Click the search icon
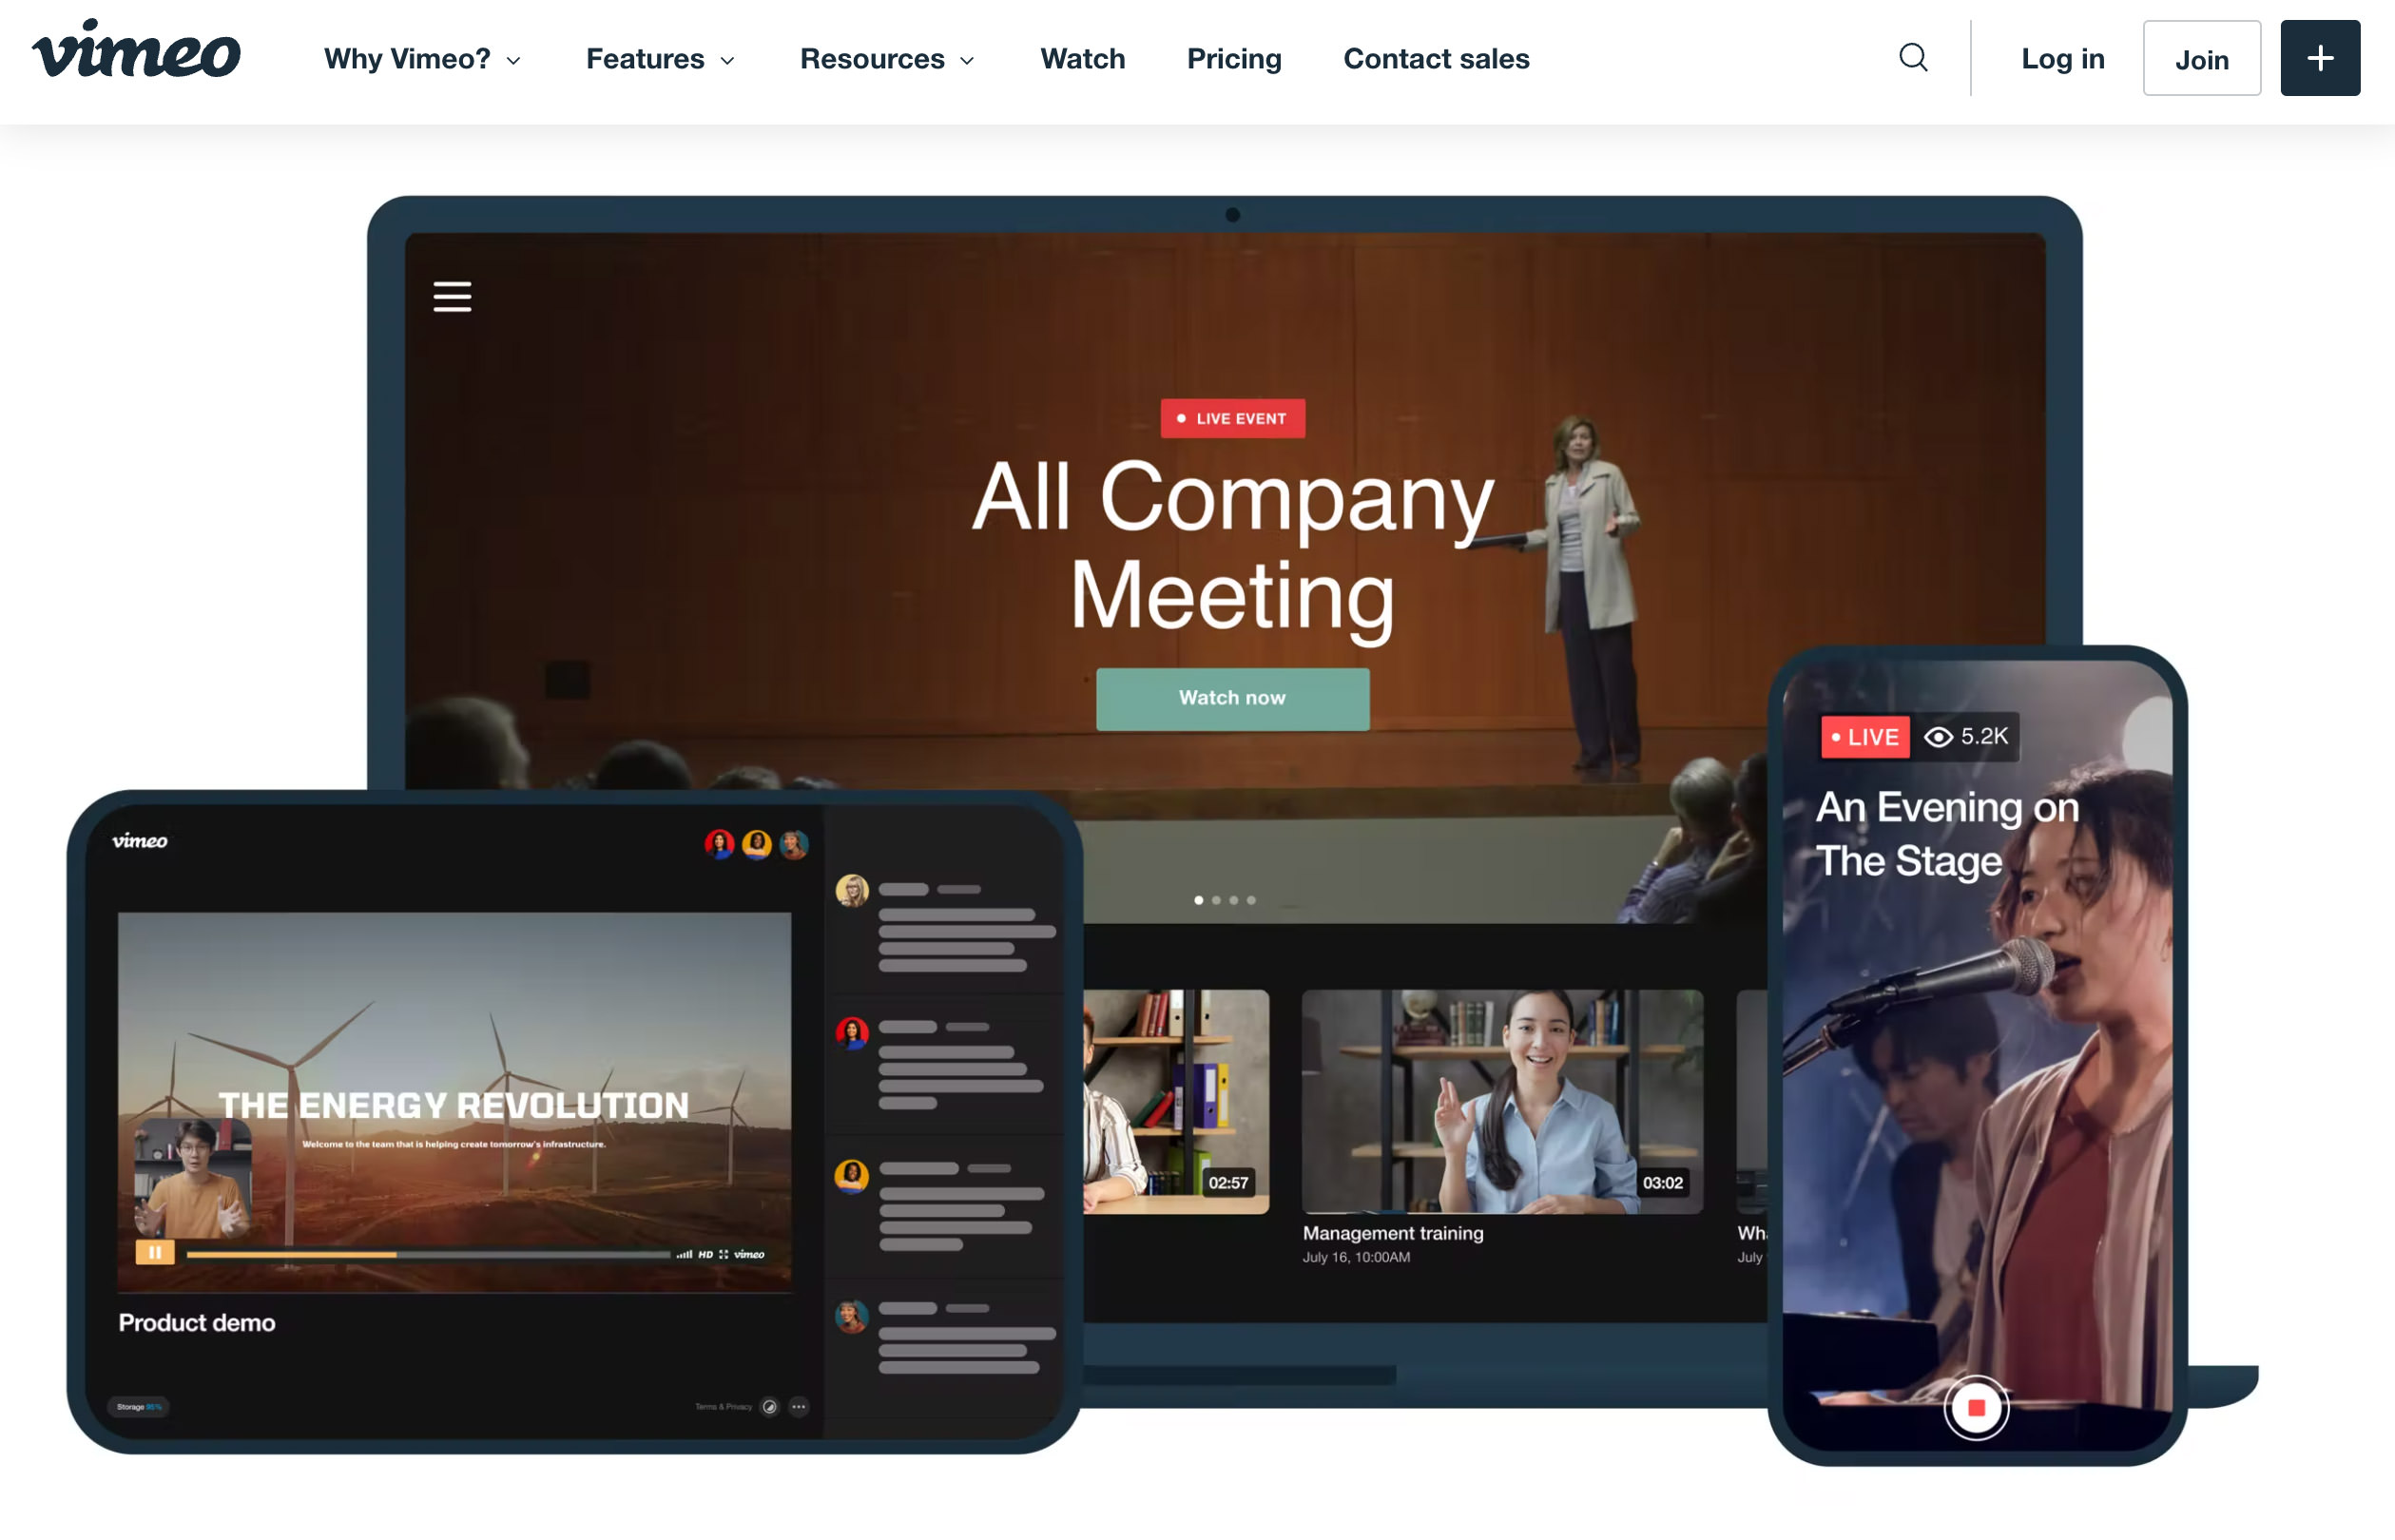 click(1913, 58)
